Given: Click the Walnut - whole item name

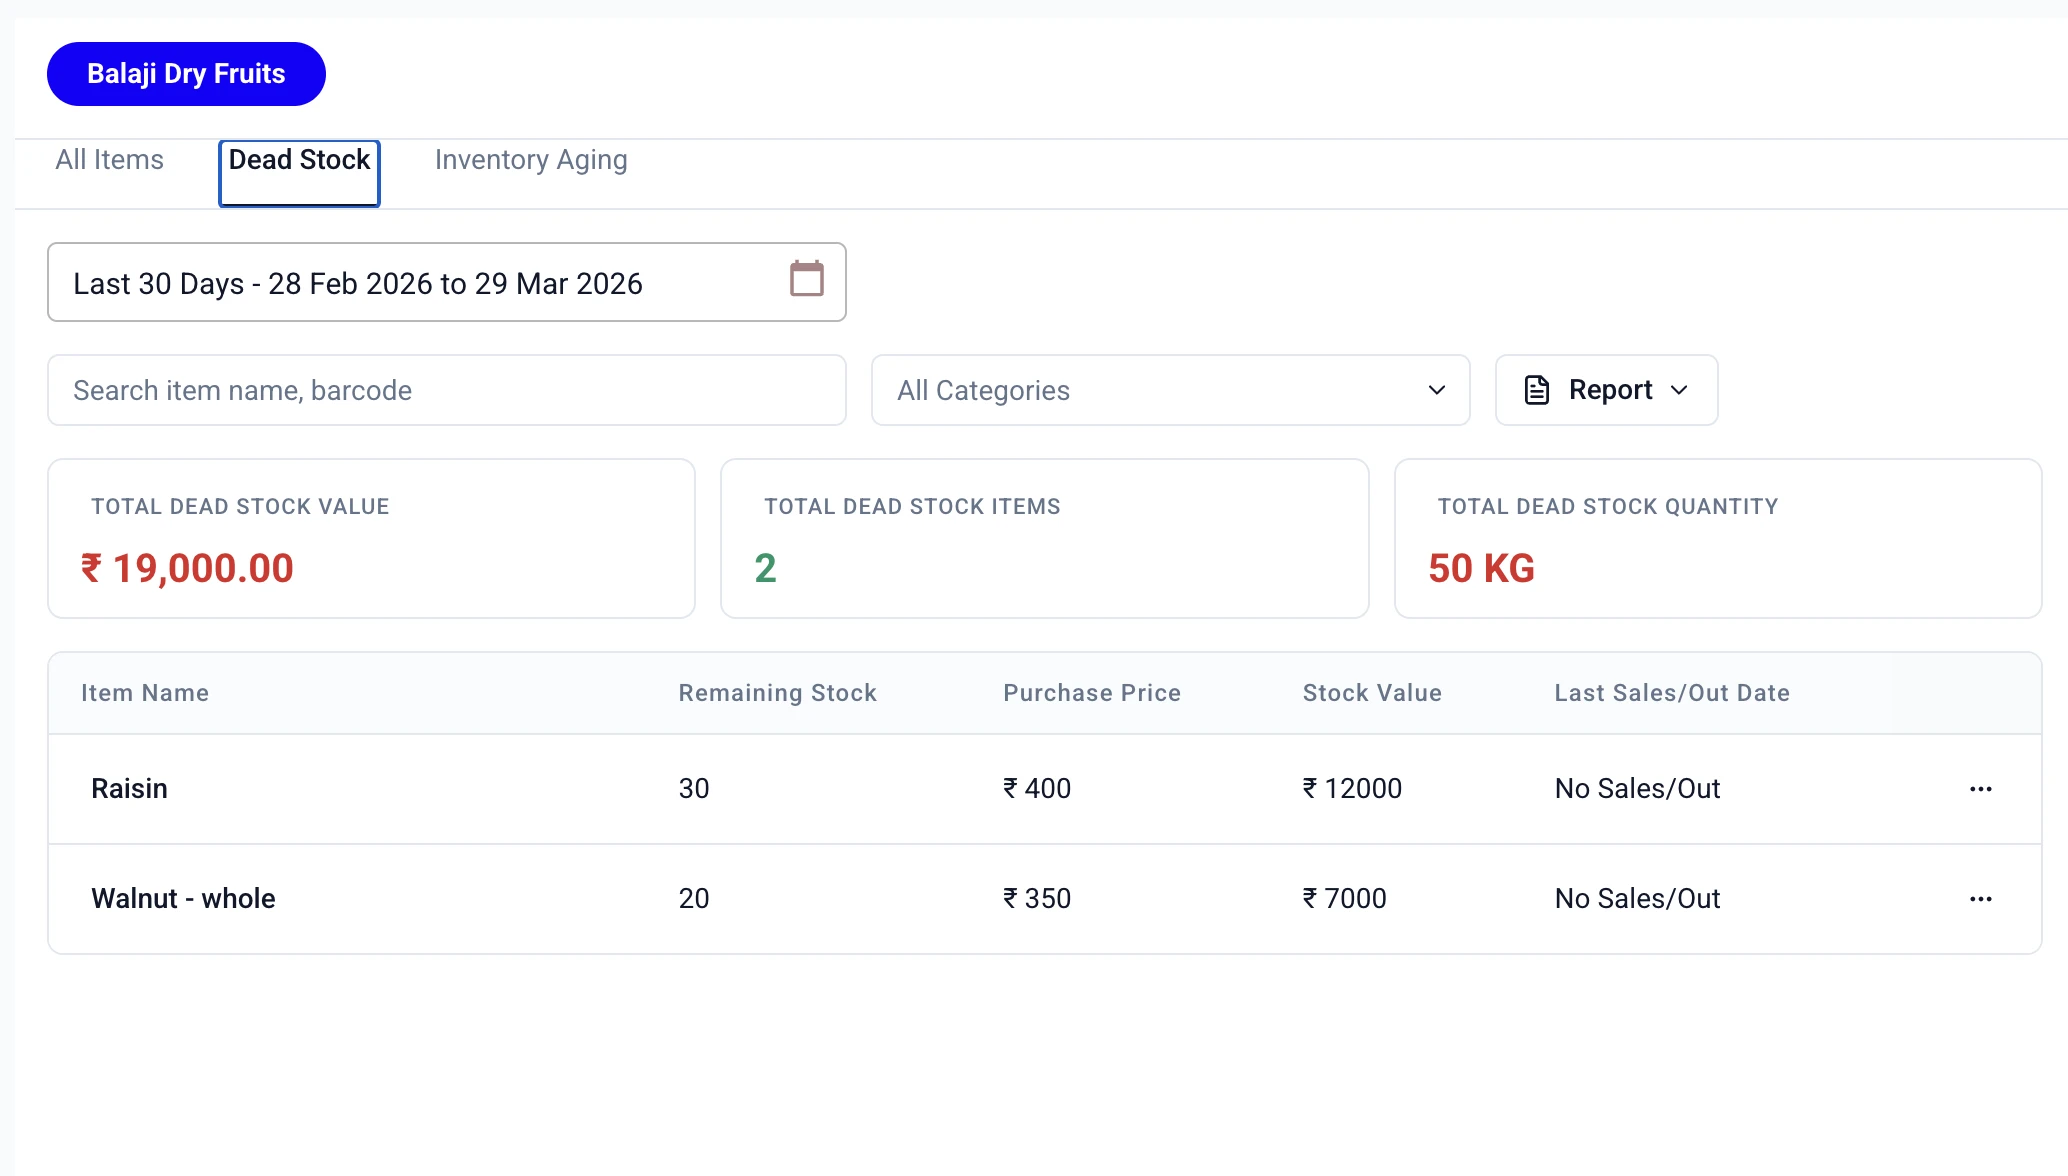Looking at the screenshot, I should coord(183,899).
